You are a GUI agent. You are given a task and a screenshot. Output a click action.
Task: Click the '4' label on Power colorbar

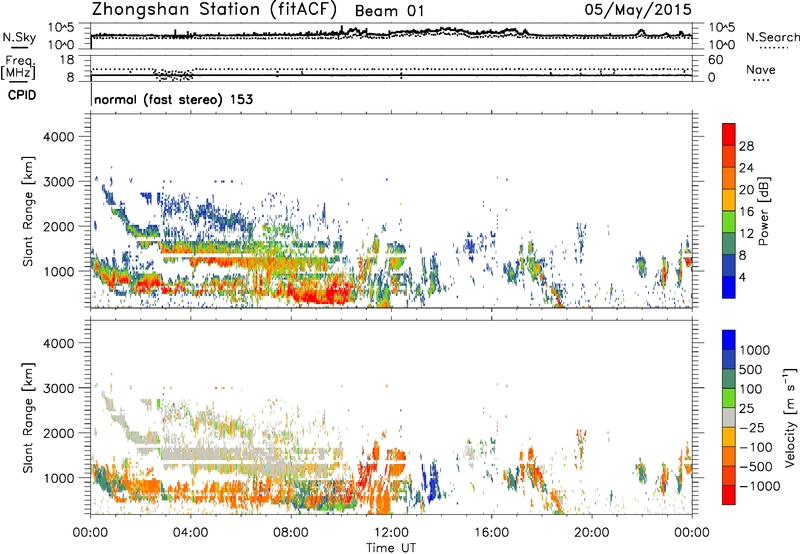pyautogui.click(x=743, y=278)
